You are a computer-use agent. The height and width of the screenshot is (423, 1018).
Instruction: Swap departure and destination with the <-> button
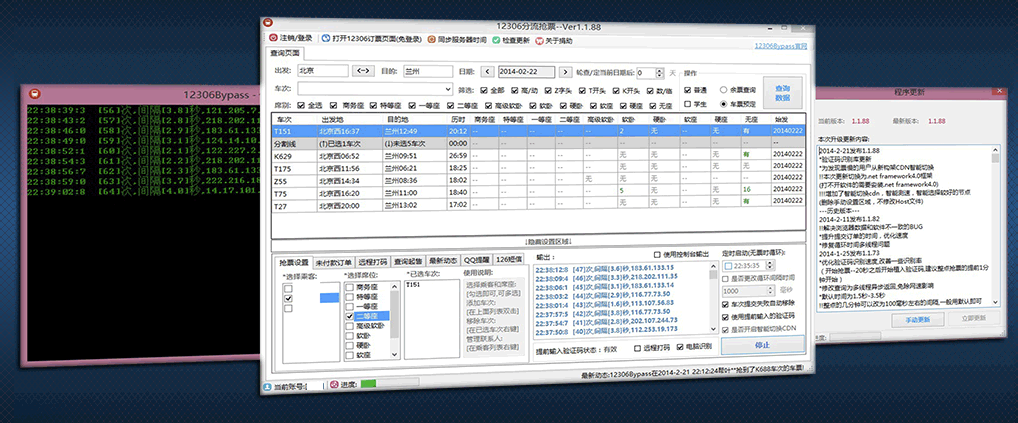[x=363, y=71]
